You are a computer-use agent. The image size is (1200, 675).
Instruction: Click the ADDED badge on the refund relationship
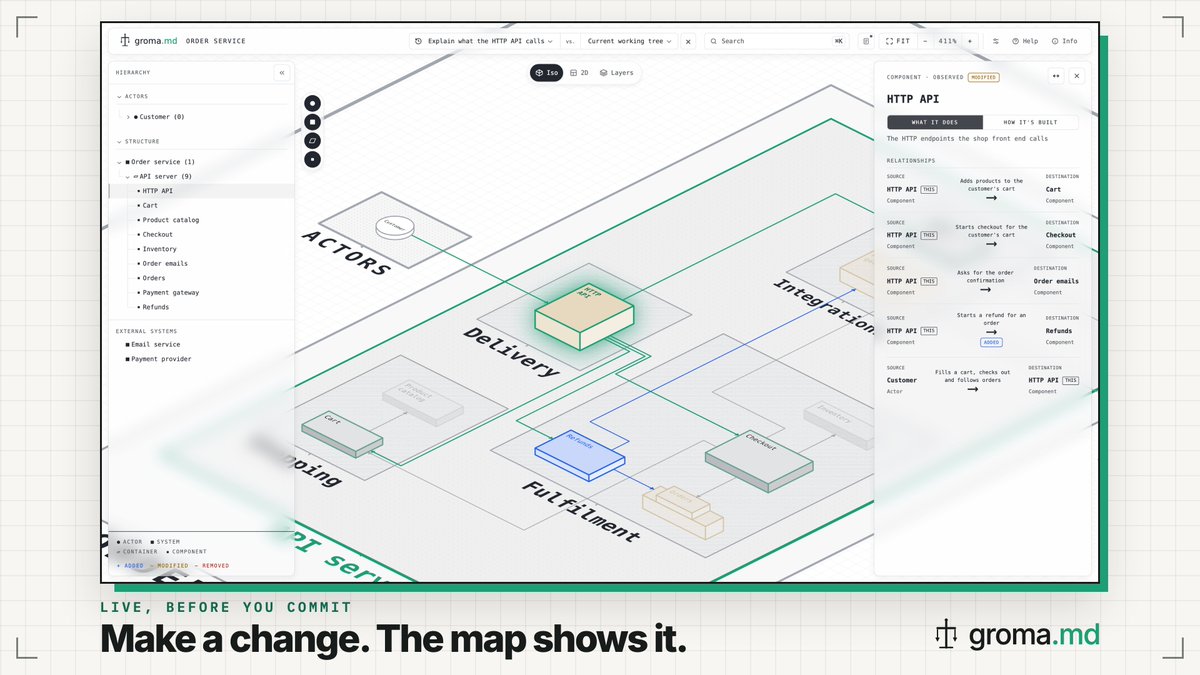tap(991, 342)
